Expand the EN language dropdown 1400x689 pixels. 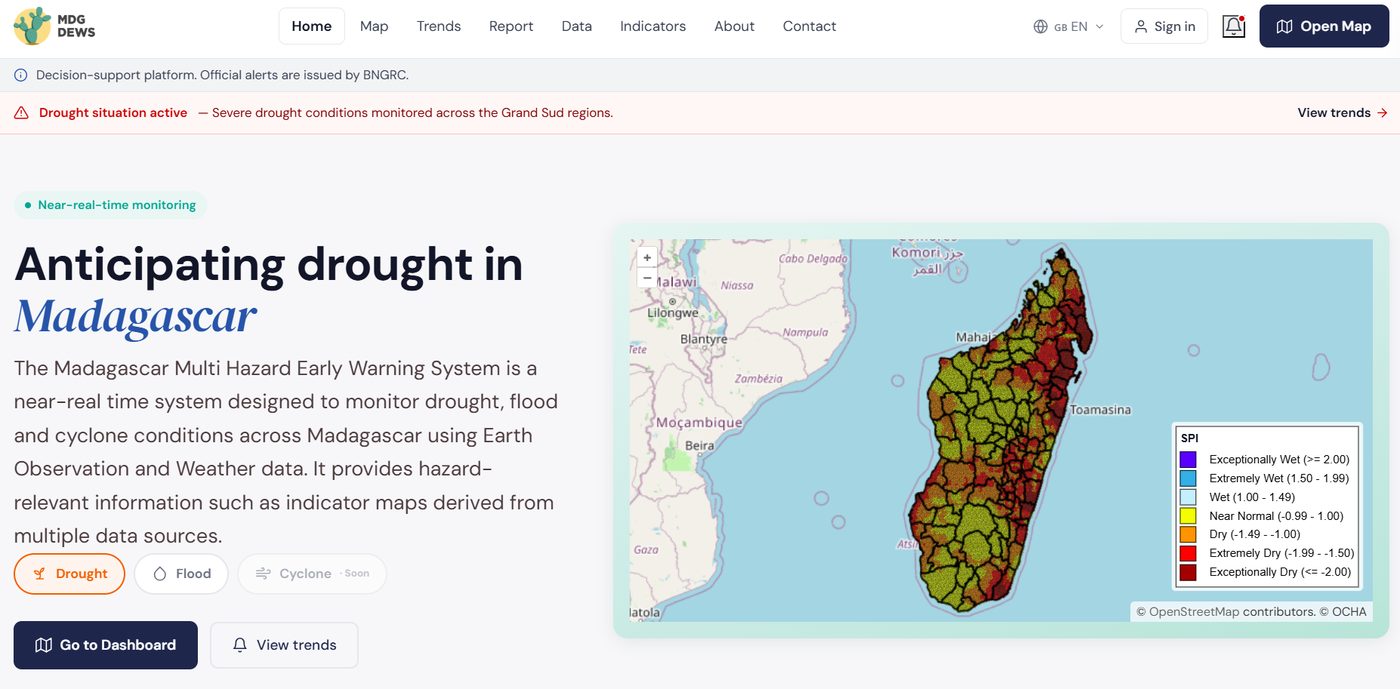click(x=1069, y=27)
